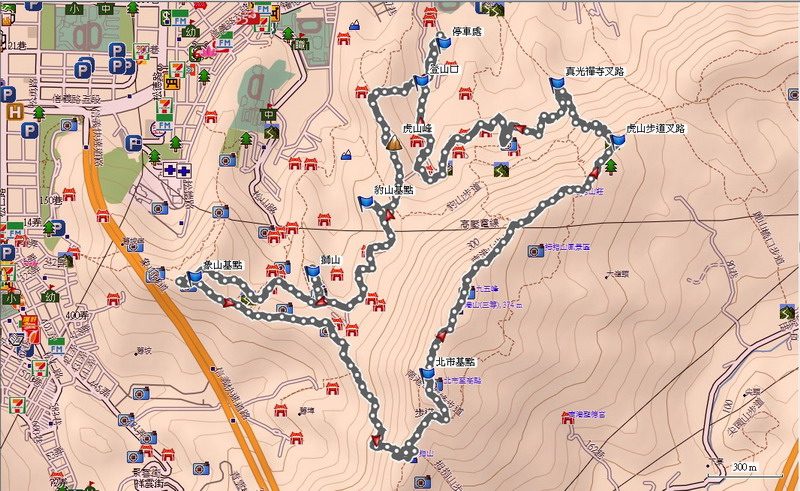
Task: Select the 虎山步道叉路 flag waypoint
Action: (617, 141)
